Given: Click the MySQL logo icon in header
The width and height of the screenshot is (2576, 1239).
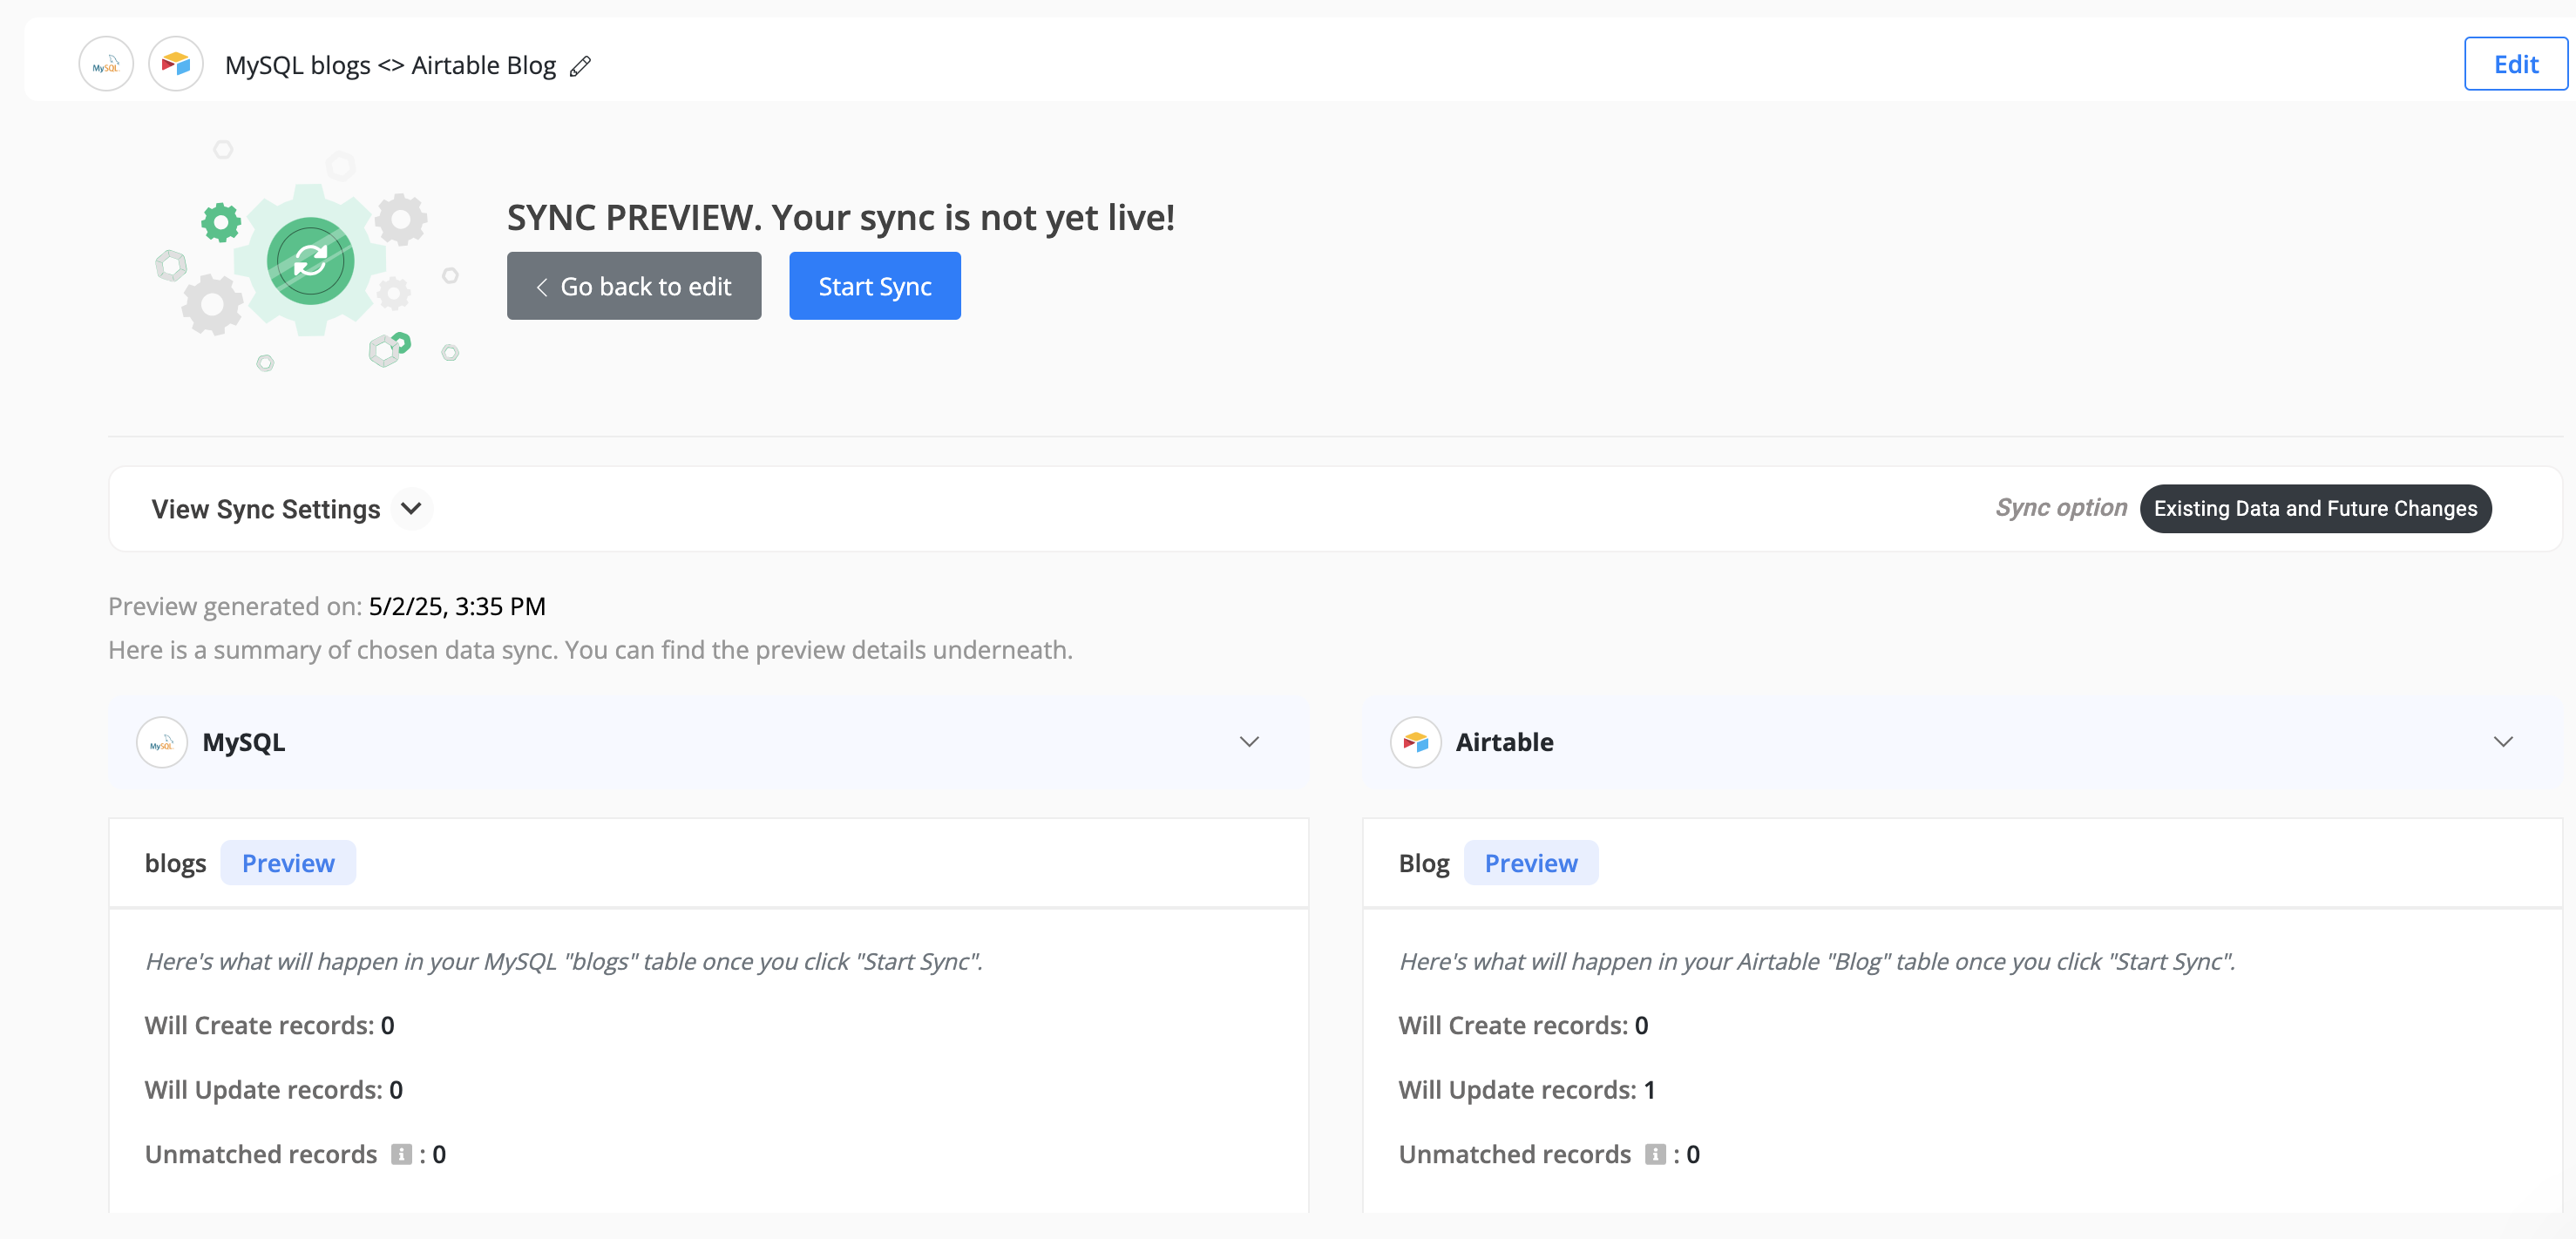Looking at the screenshot, I should point(106,65).
